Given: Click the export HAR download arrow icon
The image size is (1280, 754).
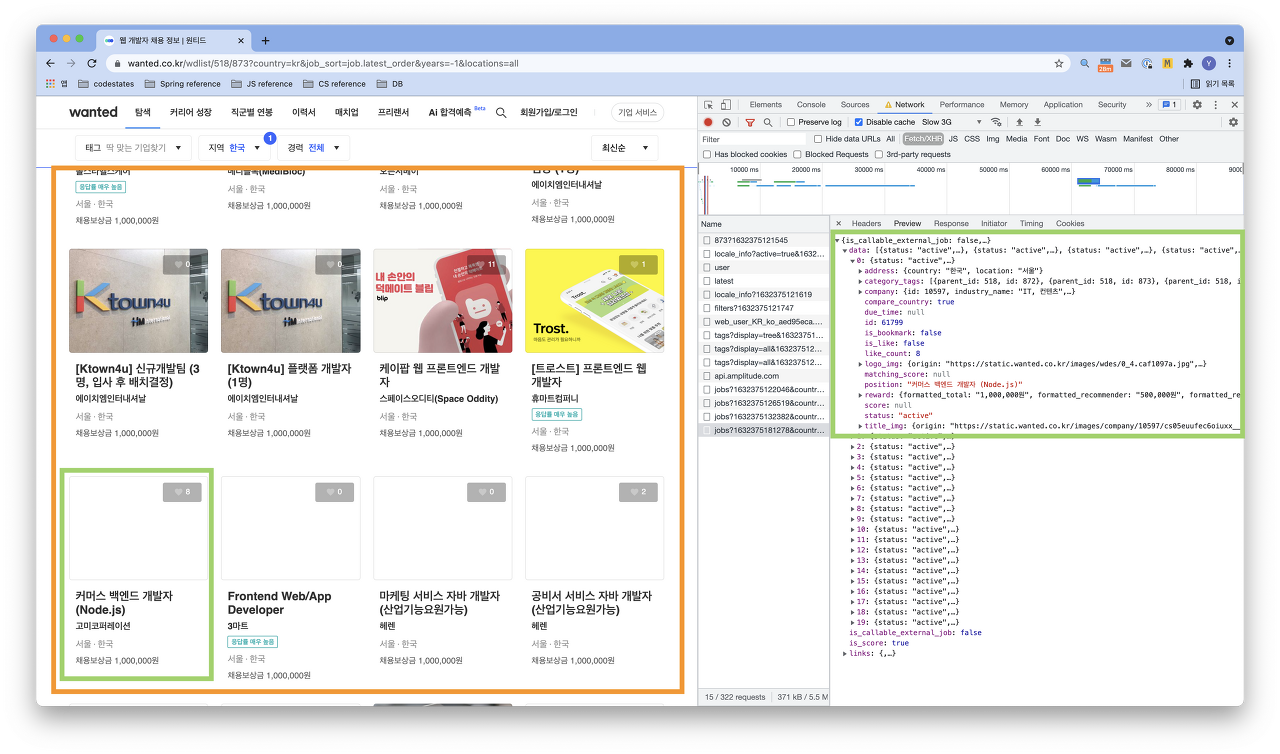Looking at the screenshot, I should pos(1037,122).
